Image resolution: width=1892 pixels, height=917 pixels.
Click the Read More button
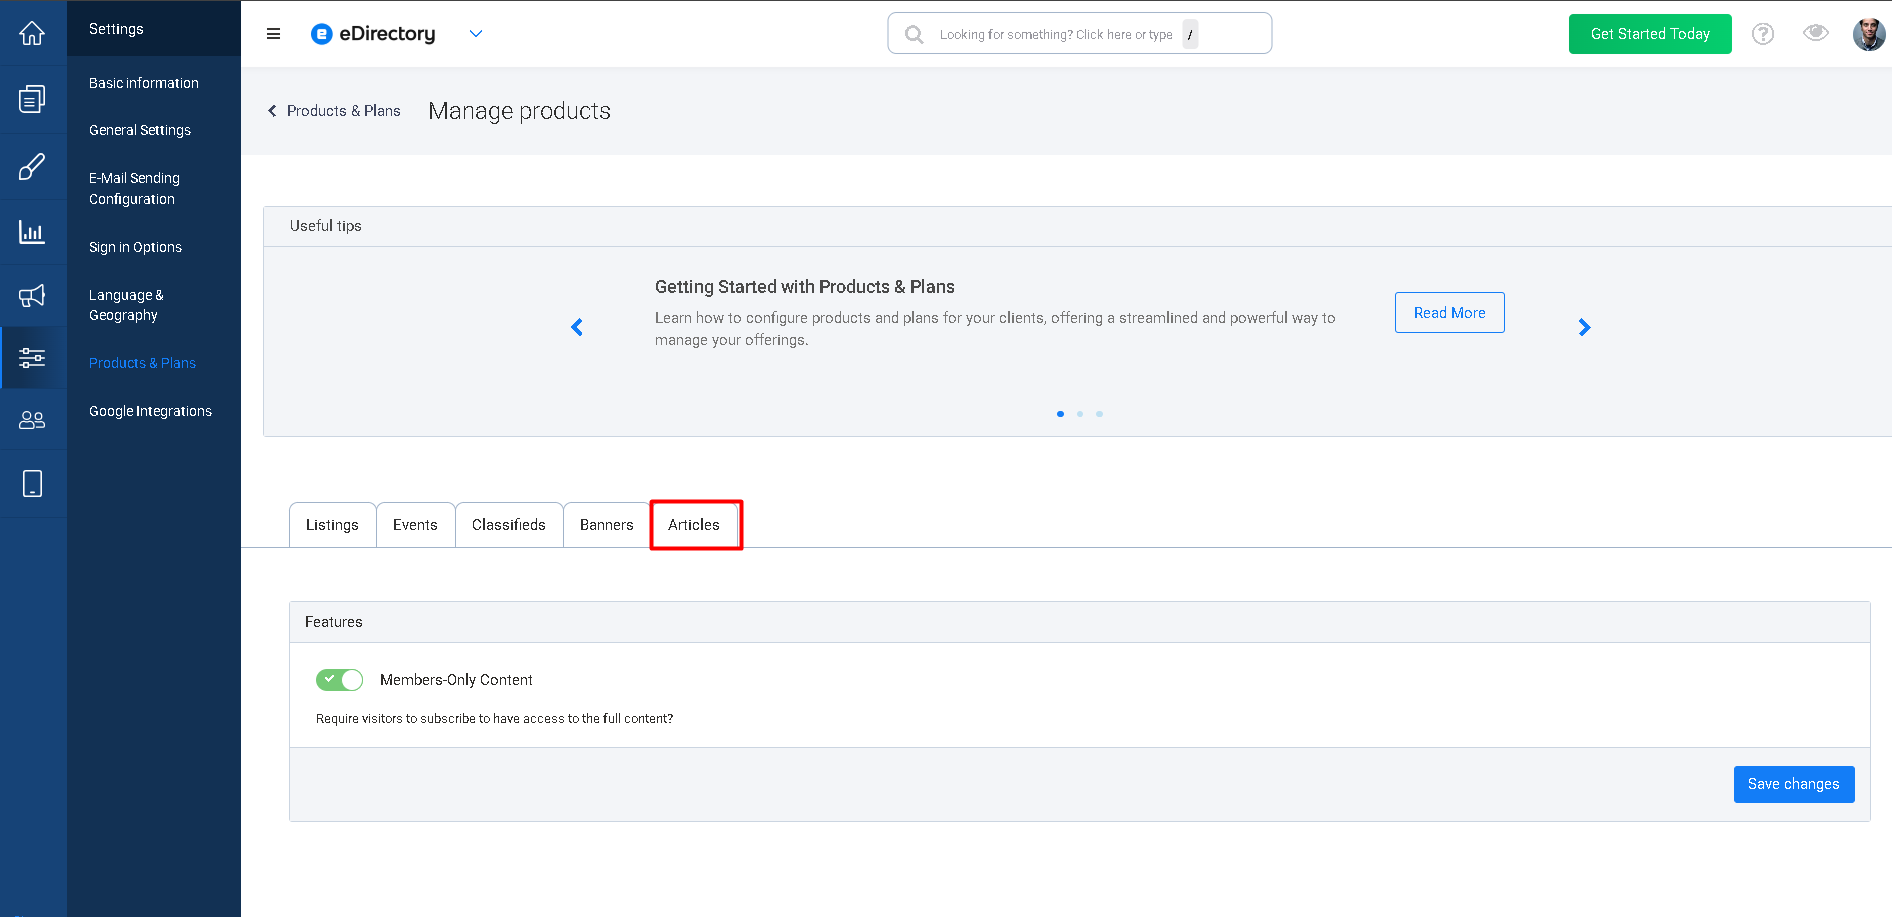1449,313
